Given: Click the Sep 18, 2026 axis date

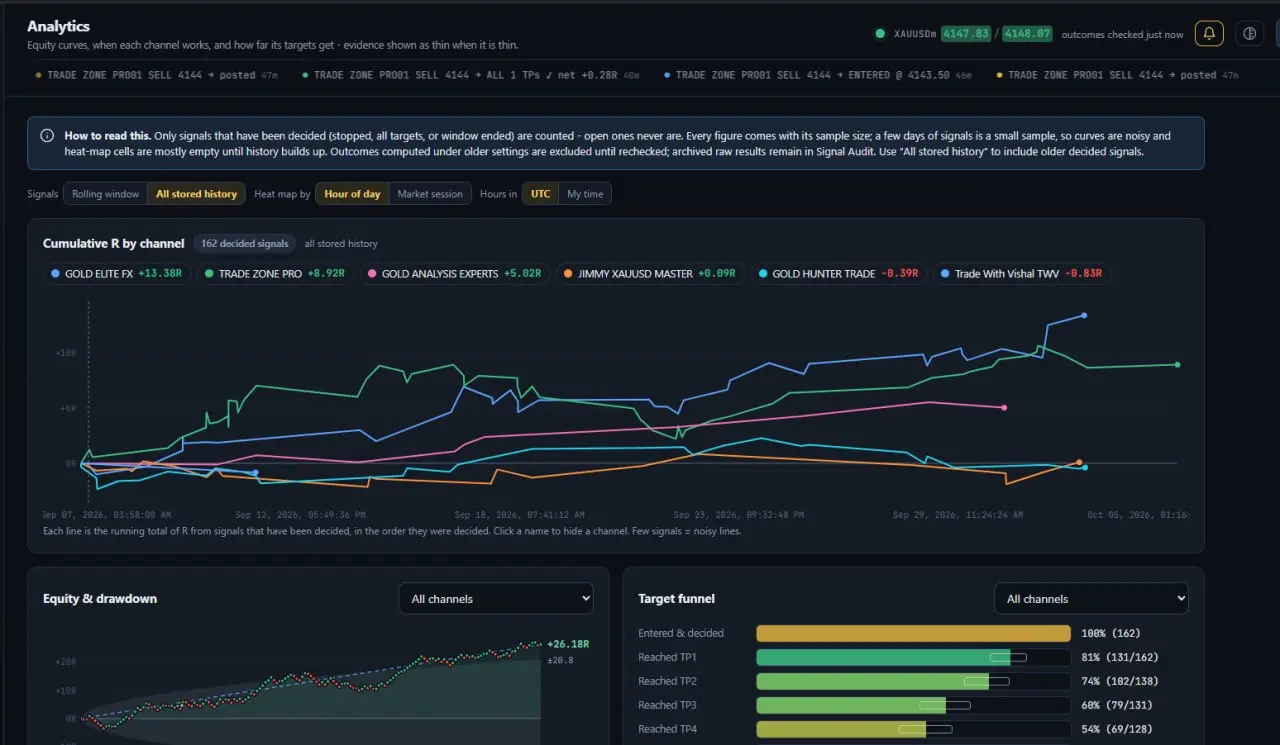Looking at the screenshot, I should tap(521, 515).
